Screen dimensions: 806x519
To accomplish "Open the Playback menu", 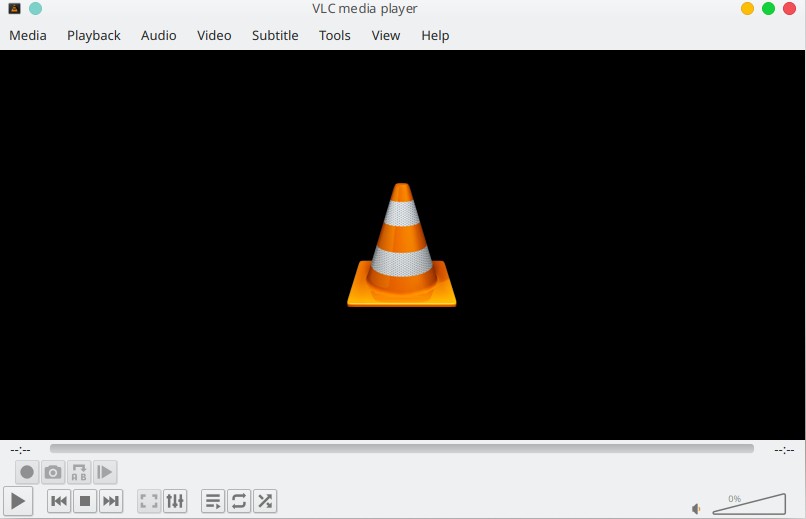I will coord(94,35).
